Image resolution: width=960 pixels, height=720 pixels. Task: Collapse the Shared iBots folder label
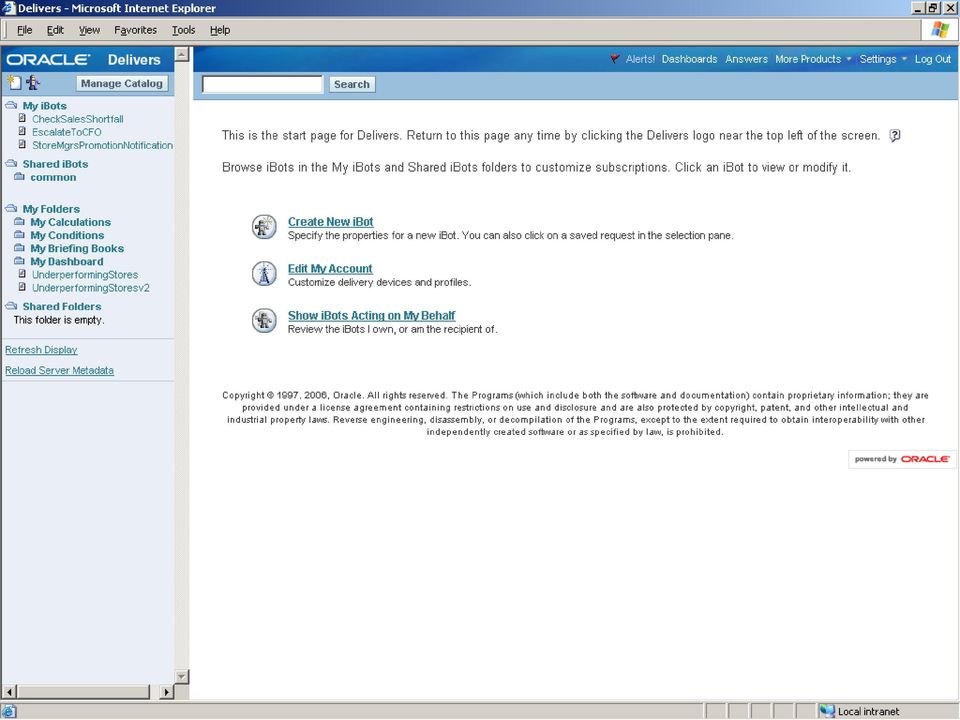[55, 164]
